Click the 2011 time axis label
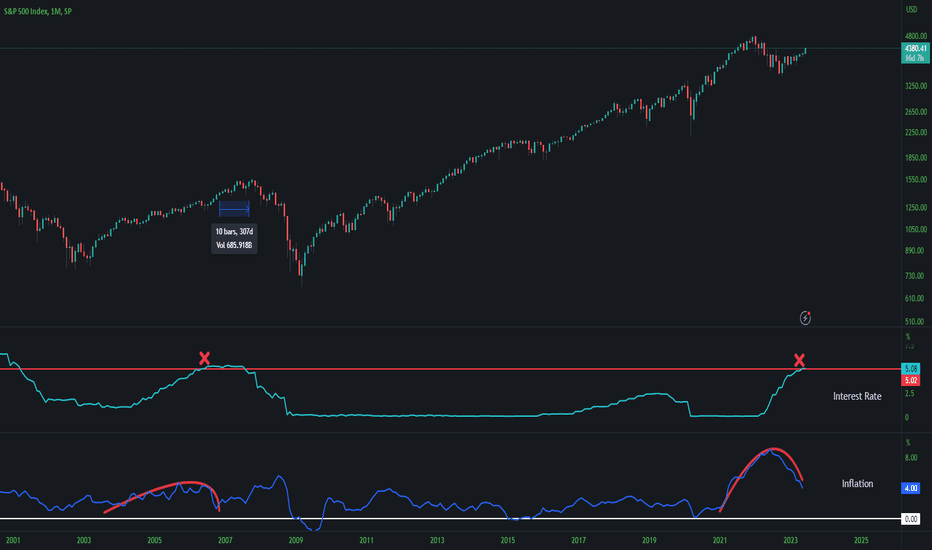 [367, 540]
